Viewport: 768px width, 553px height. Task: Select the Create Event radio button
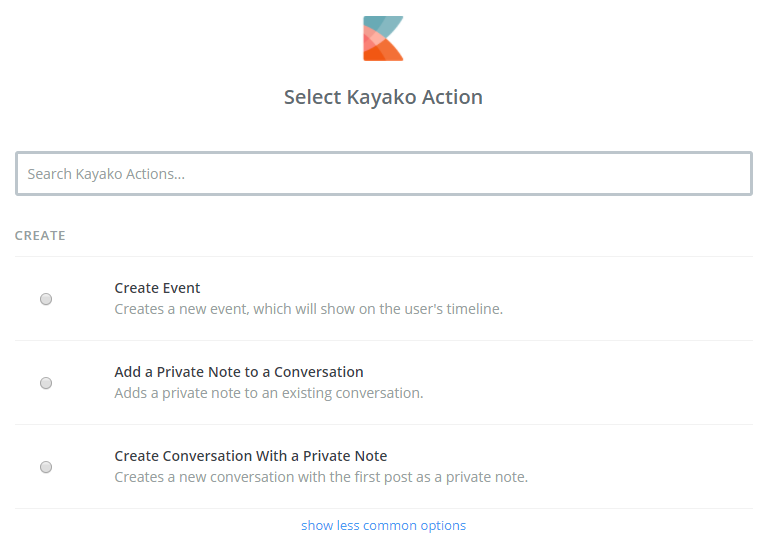46,299
